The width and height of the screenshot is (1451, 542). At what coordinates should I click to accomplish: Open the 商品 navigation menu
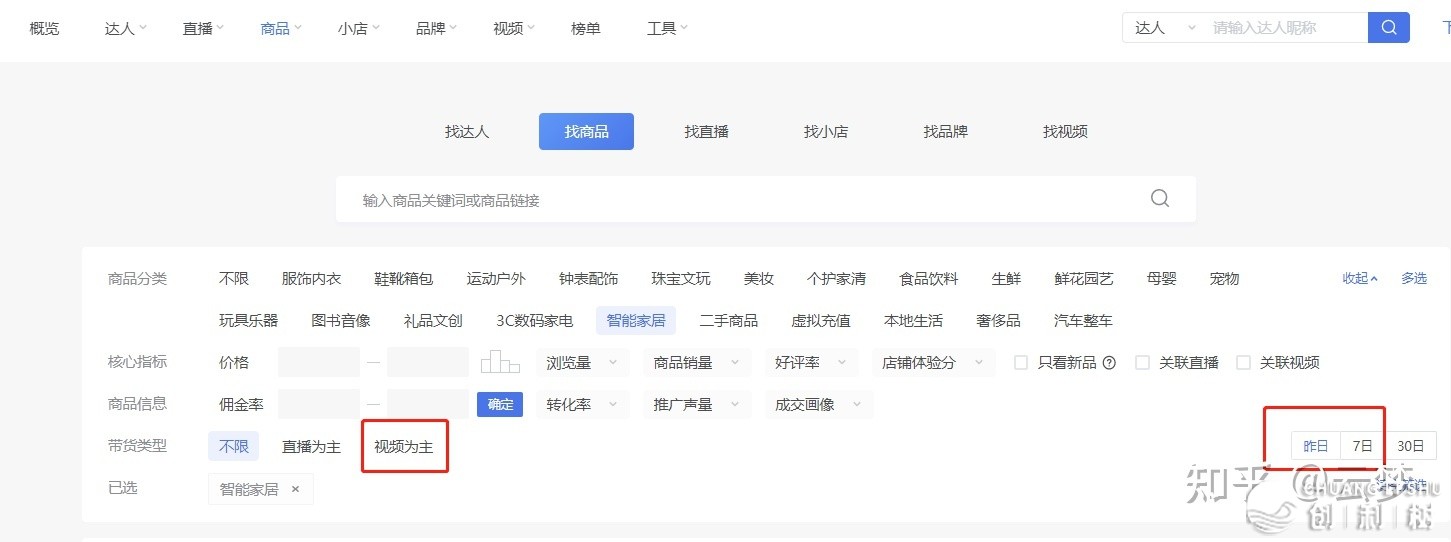coord(281,28)
